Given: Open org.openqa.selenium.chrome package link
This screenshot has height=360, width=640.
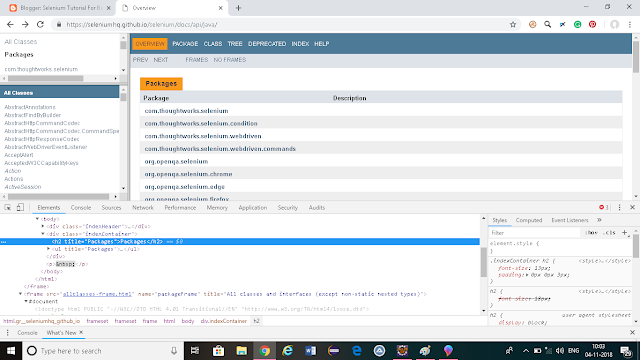Looking at the screenshot, I should (x=188, y=174).
